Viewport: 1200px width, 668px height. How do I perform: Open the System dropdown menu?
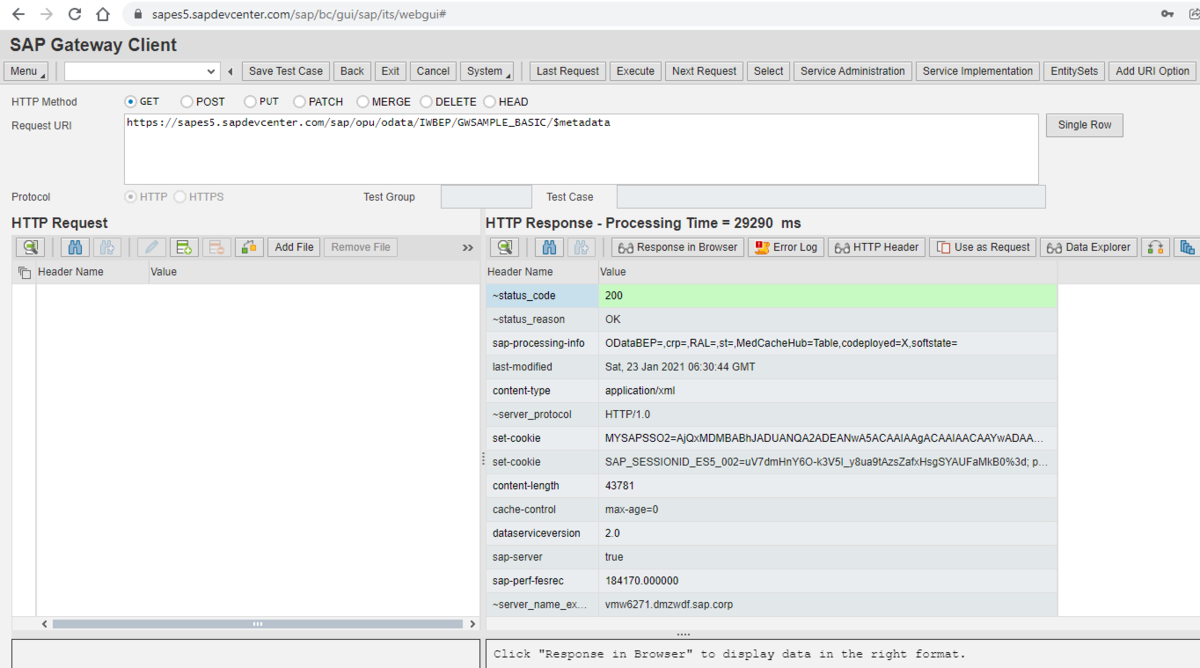coord(487,71)
